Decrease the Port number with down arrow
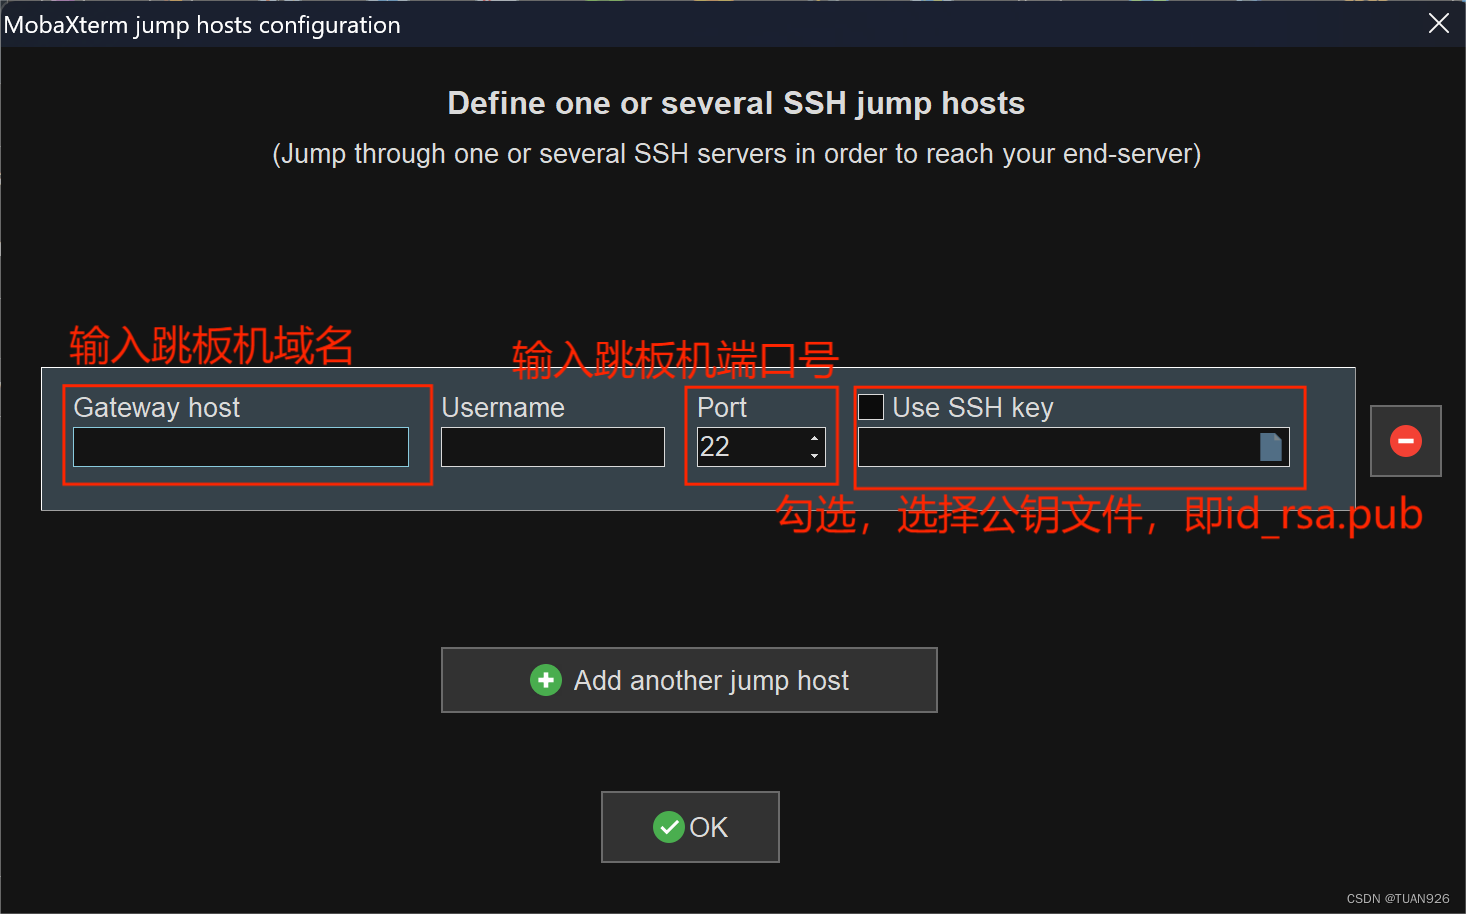The height and width of the screenshot is (914, 1466). (x=815, y=456)
